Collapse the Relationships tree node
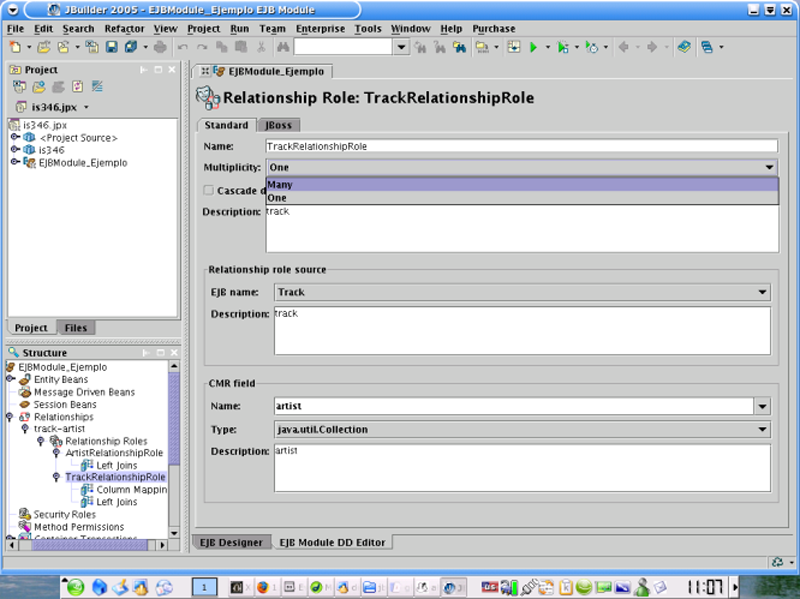800x599 pixels. pos(11,417)
